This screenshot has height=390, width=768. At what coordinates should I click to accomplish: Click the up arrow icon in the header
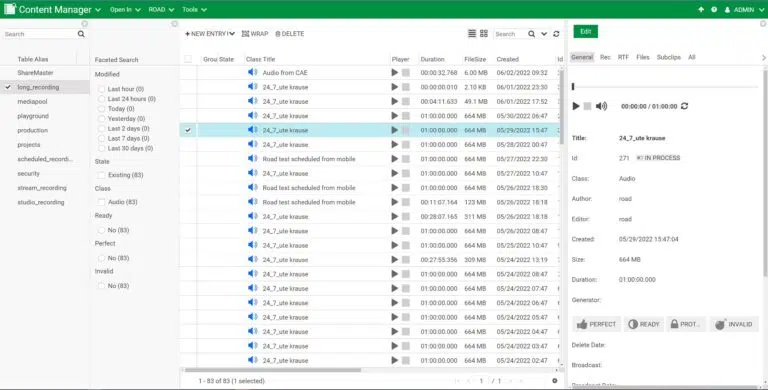coord(701,9)
